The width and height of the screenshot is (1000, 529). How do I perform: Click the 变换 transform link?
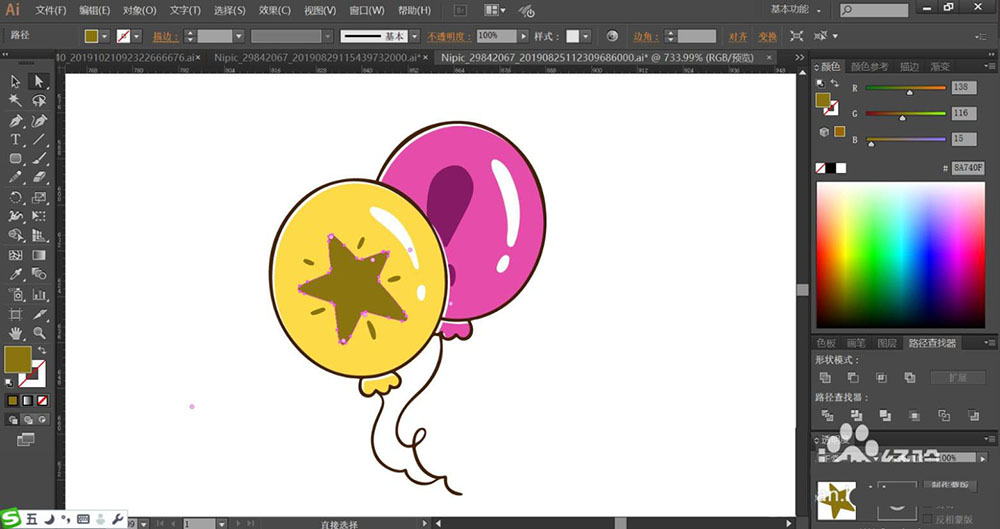tap(767, 36)
